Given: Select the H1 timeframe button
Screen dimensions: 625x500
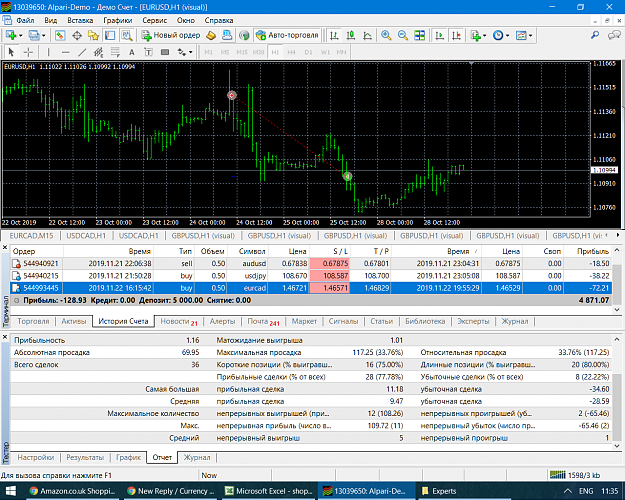Looking at the screenshot, I should [x=275, y=52].
